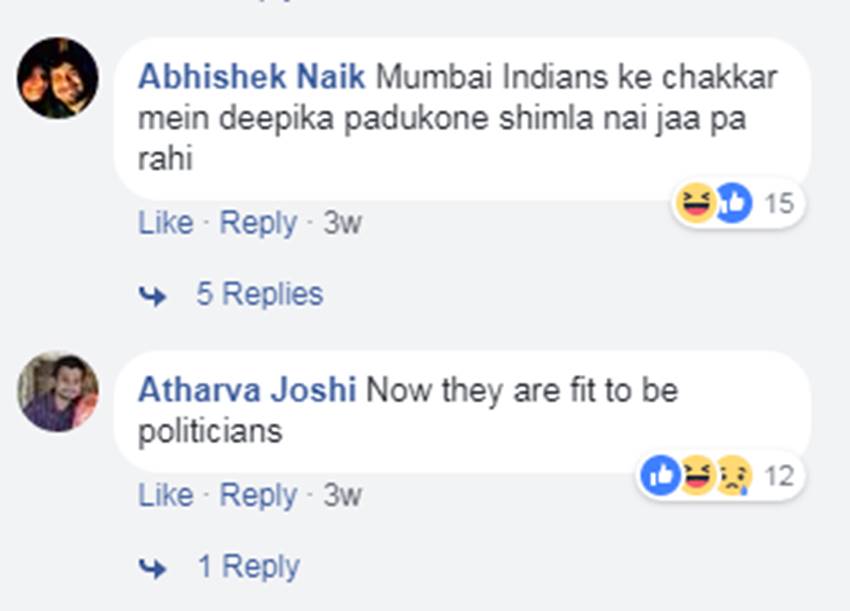Click the blue thumbs-up reaction on Abhishek's comment
The image size is (850, 611).
coord(733,204)
